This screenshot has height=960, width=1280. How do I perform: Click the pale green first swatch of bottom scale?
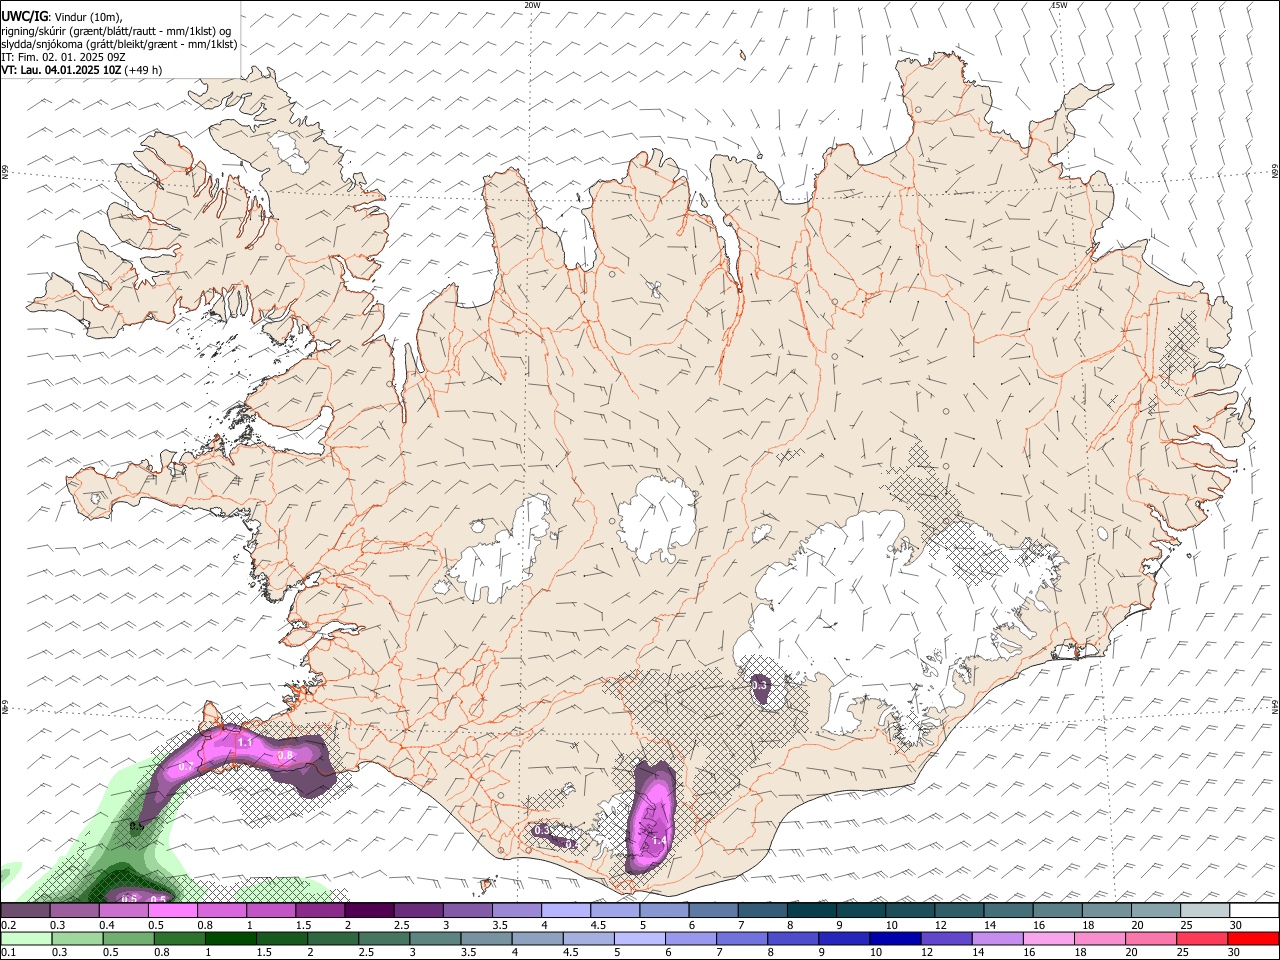(26, 938)
